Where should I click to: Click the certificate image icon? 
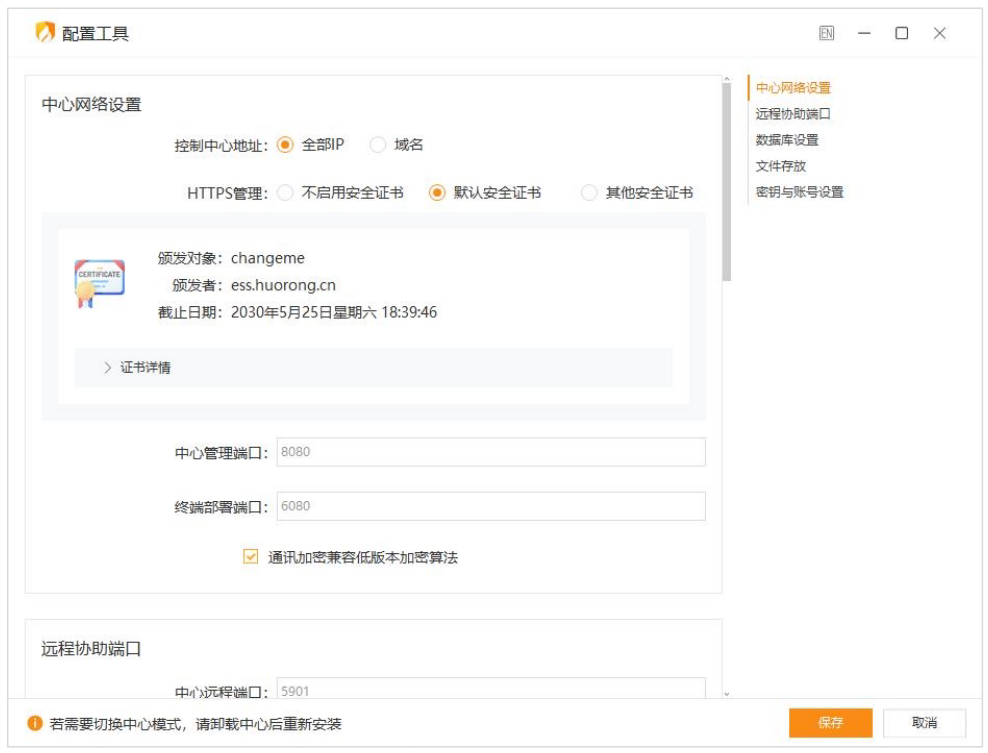(99, 280)
